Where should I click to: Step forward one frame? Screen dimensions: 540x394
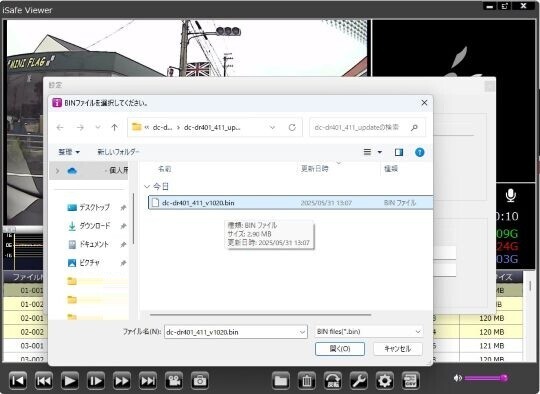[x=96, y=381]
